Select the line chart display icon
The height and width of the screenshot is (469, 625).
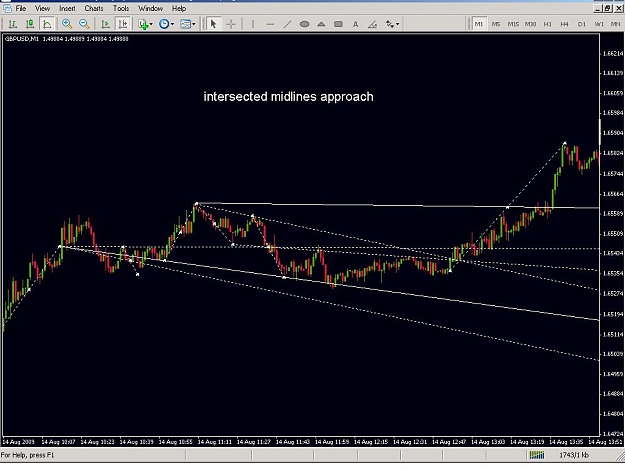click(47, 24)
